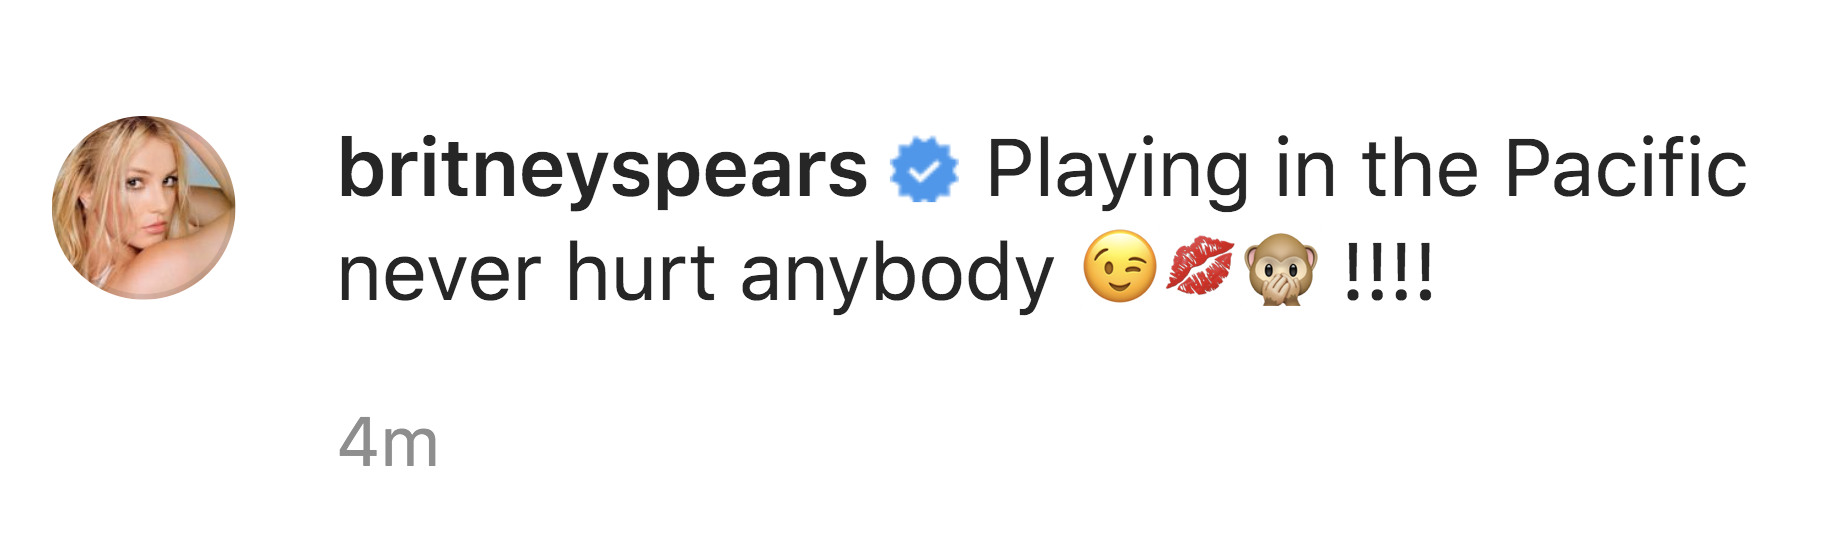The width and height of the screenshot is (1846, 550).
Task: Click the last exclamation mark in the comment
Action: click(1425, 270)
